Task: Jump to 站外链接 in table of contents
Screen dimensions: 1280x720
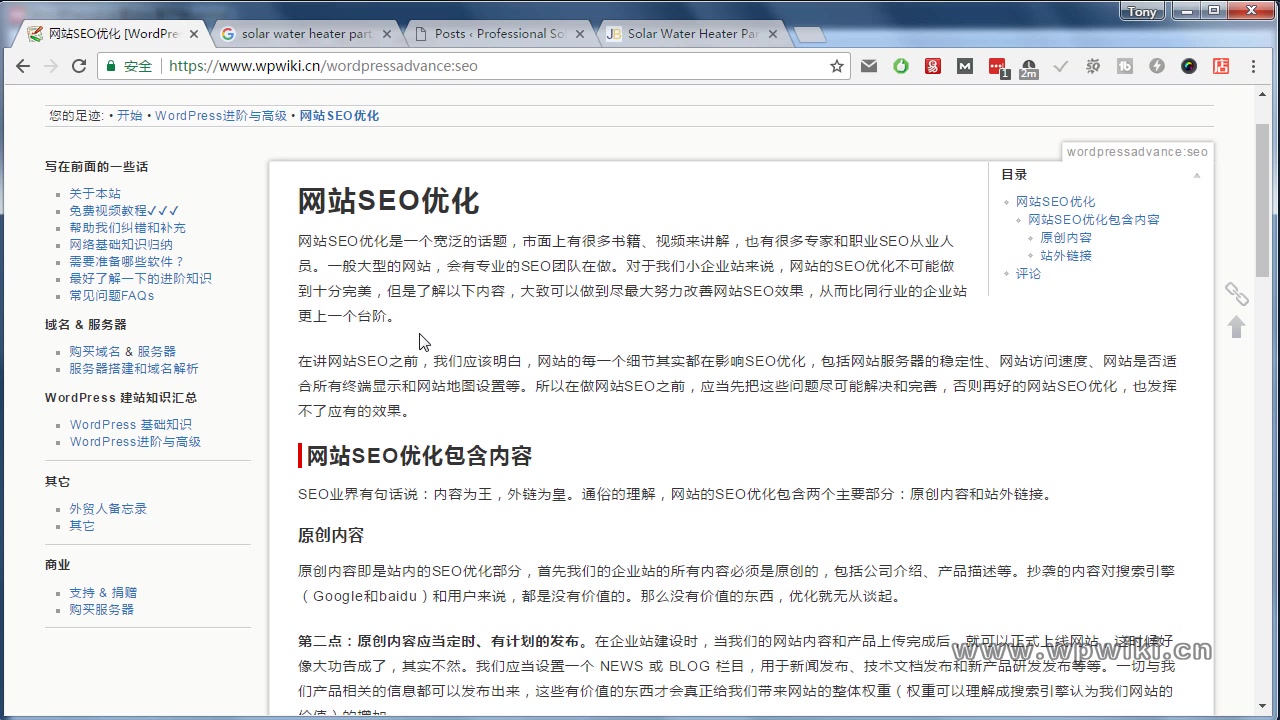Action: pos(1066,256)
